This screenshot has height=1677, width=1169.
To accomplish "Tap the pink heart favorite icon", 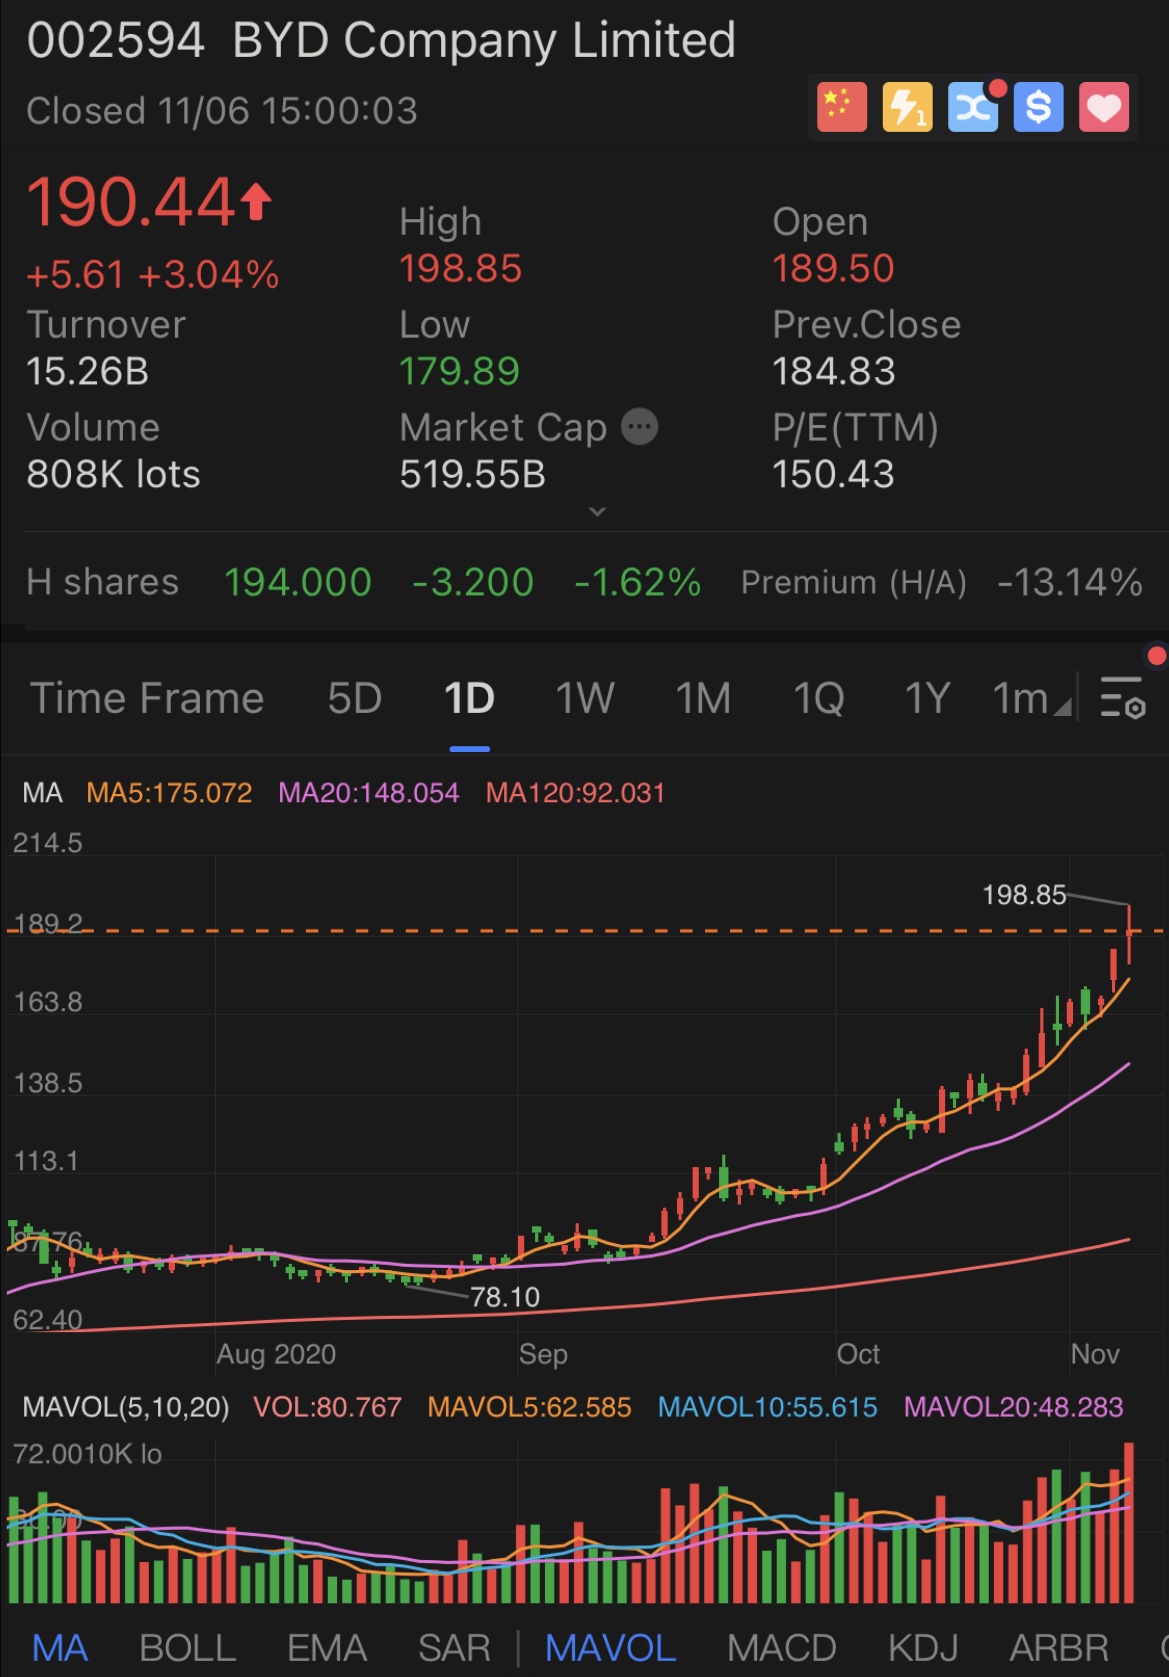I will tap(1104, 107).
